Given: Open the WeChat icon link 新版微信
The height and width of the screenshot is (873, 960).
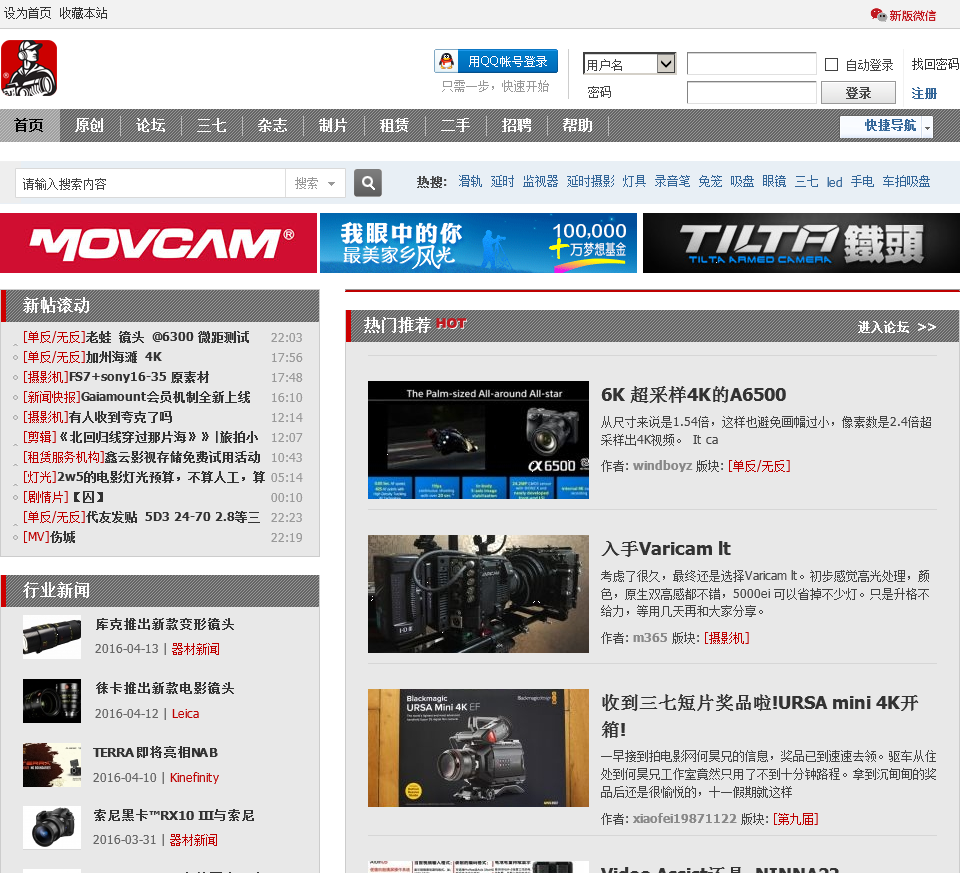Looking at the screenshot, I should 904,15.
